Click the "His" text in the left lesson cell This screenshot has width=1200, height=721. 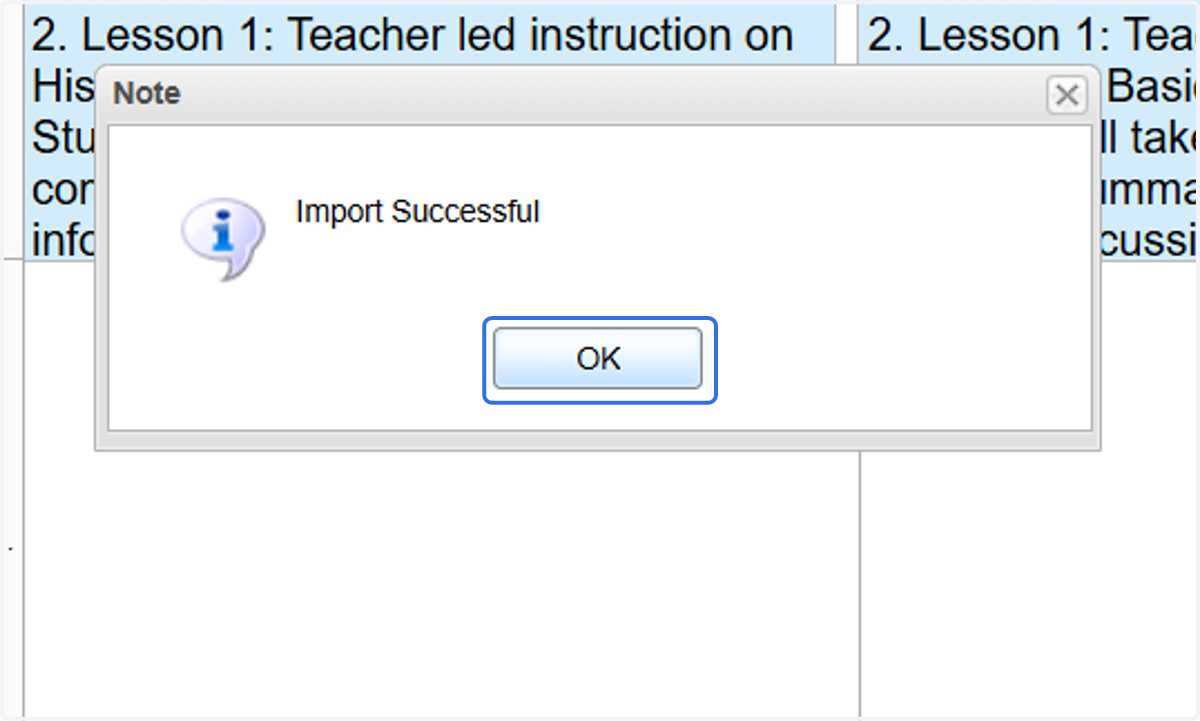coord(63,87)
